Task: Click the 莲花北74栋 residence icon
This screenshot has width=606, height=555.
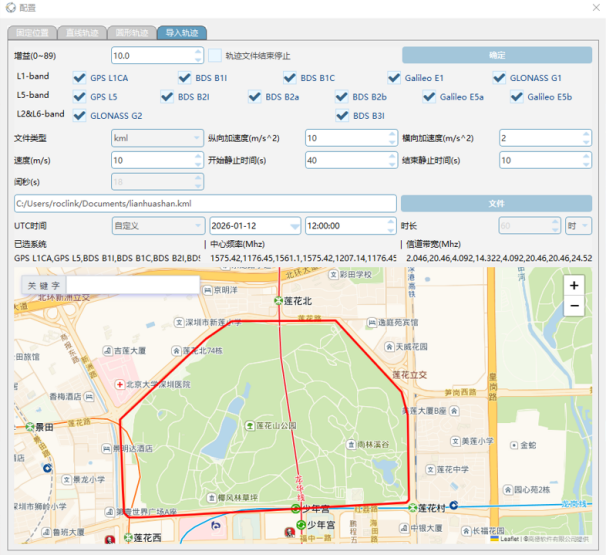Action: click(176, 351)
